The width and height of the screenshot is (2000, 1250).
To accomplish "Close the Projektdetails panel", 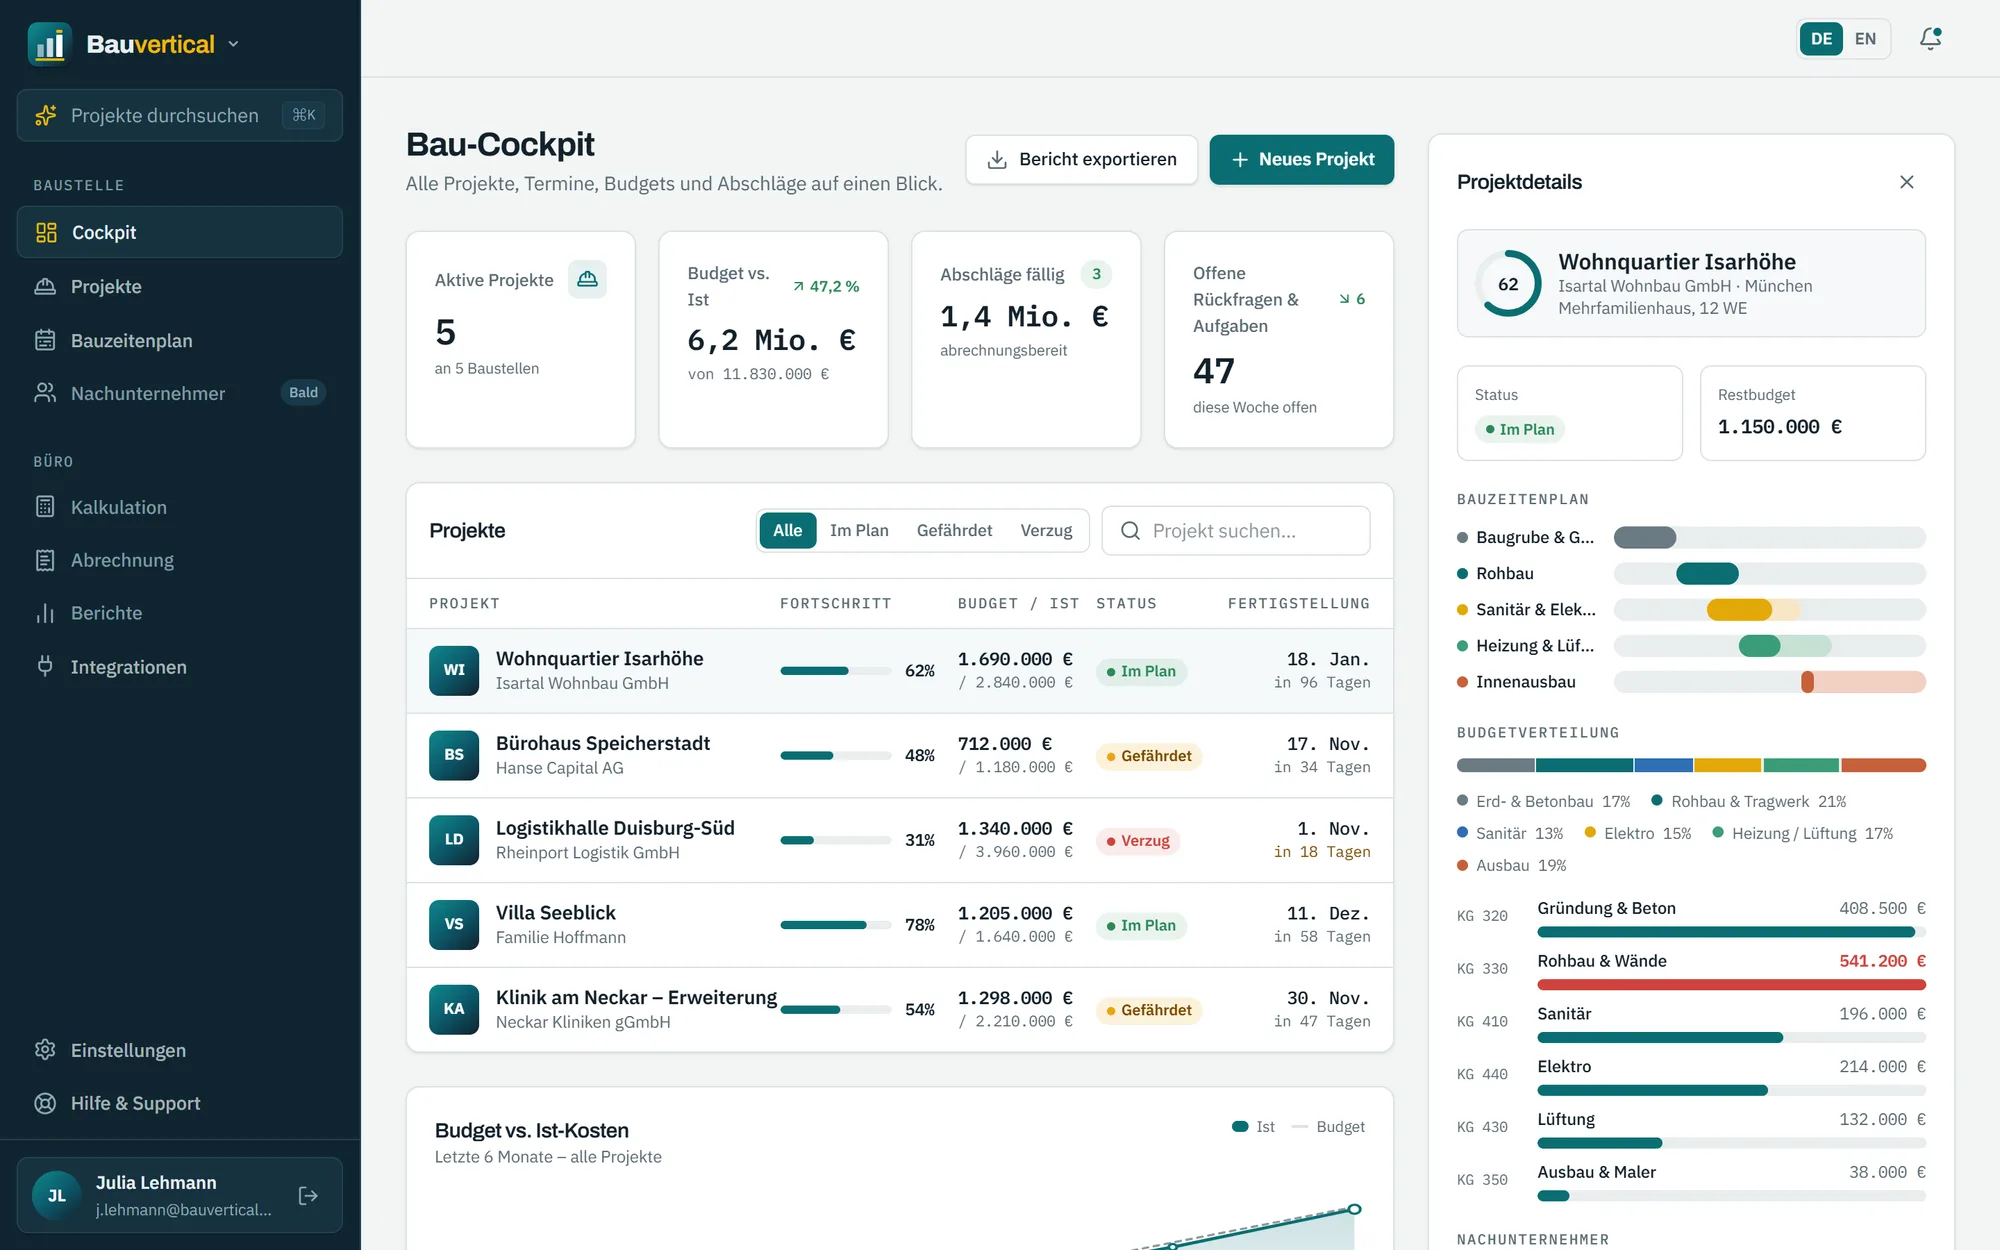I will tap(1907, 182).
